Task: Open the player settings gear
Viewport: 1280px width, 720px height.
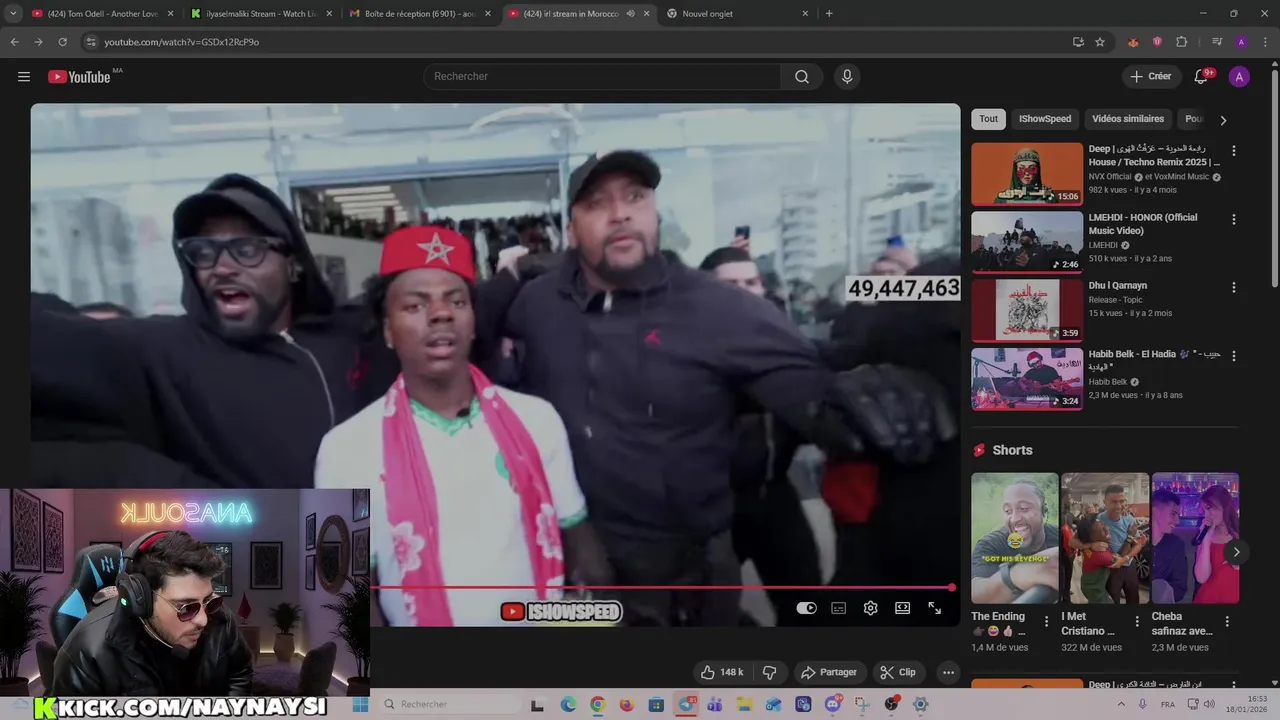Action: pos(870,608)
